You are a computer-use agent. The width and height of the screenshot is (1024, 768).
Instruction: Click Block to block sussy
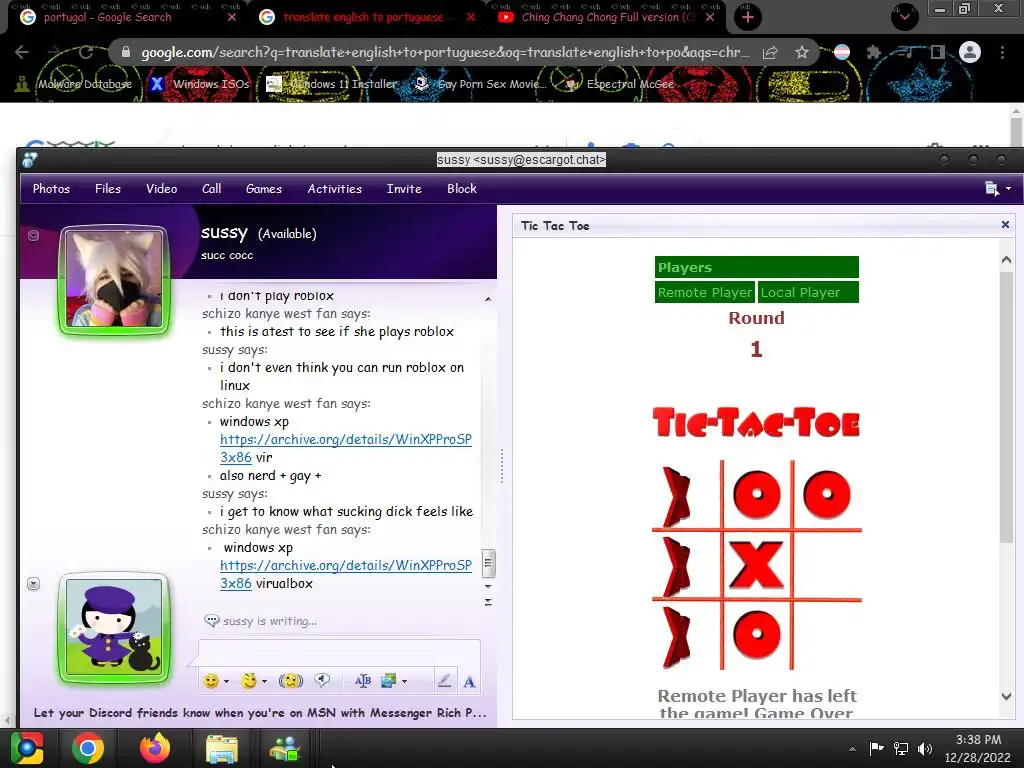pos(462,189)
